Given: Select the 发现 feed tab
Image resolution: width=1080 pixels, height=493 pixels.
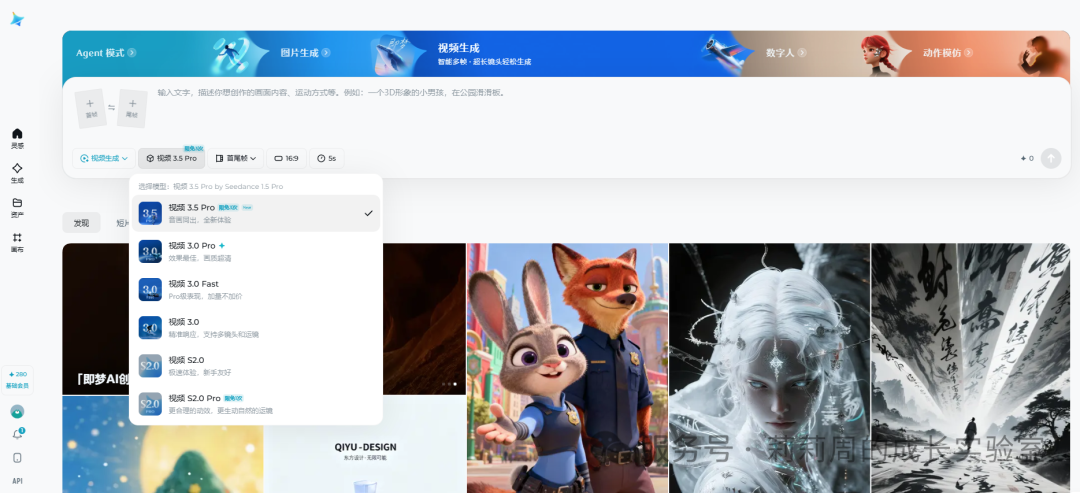Looking at the screenshot, I should [x=81, y=222].
